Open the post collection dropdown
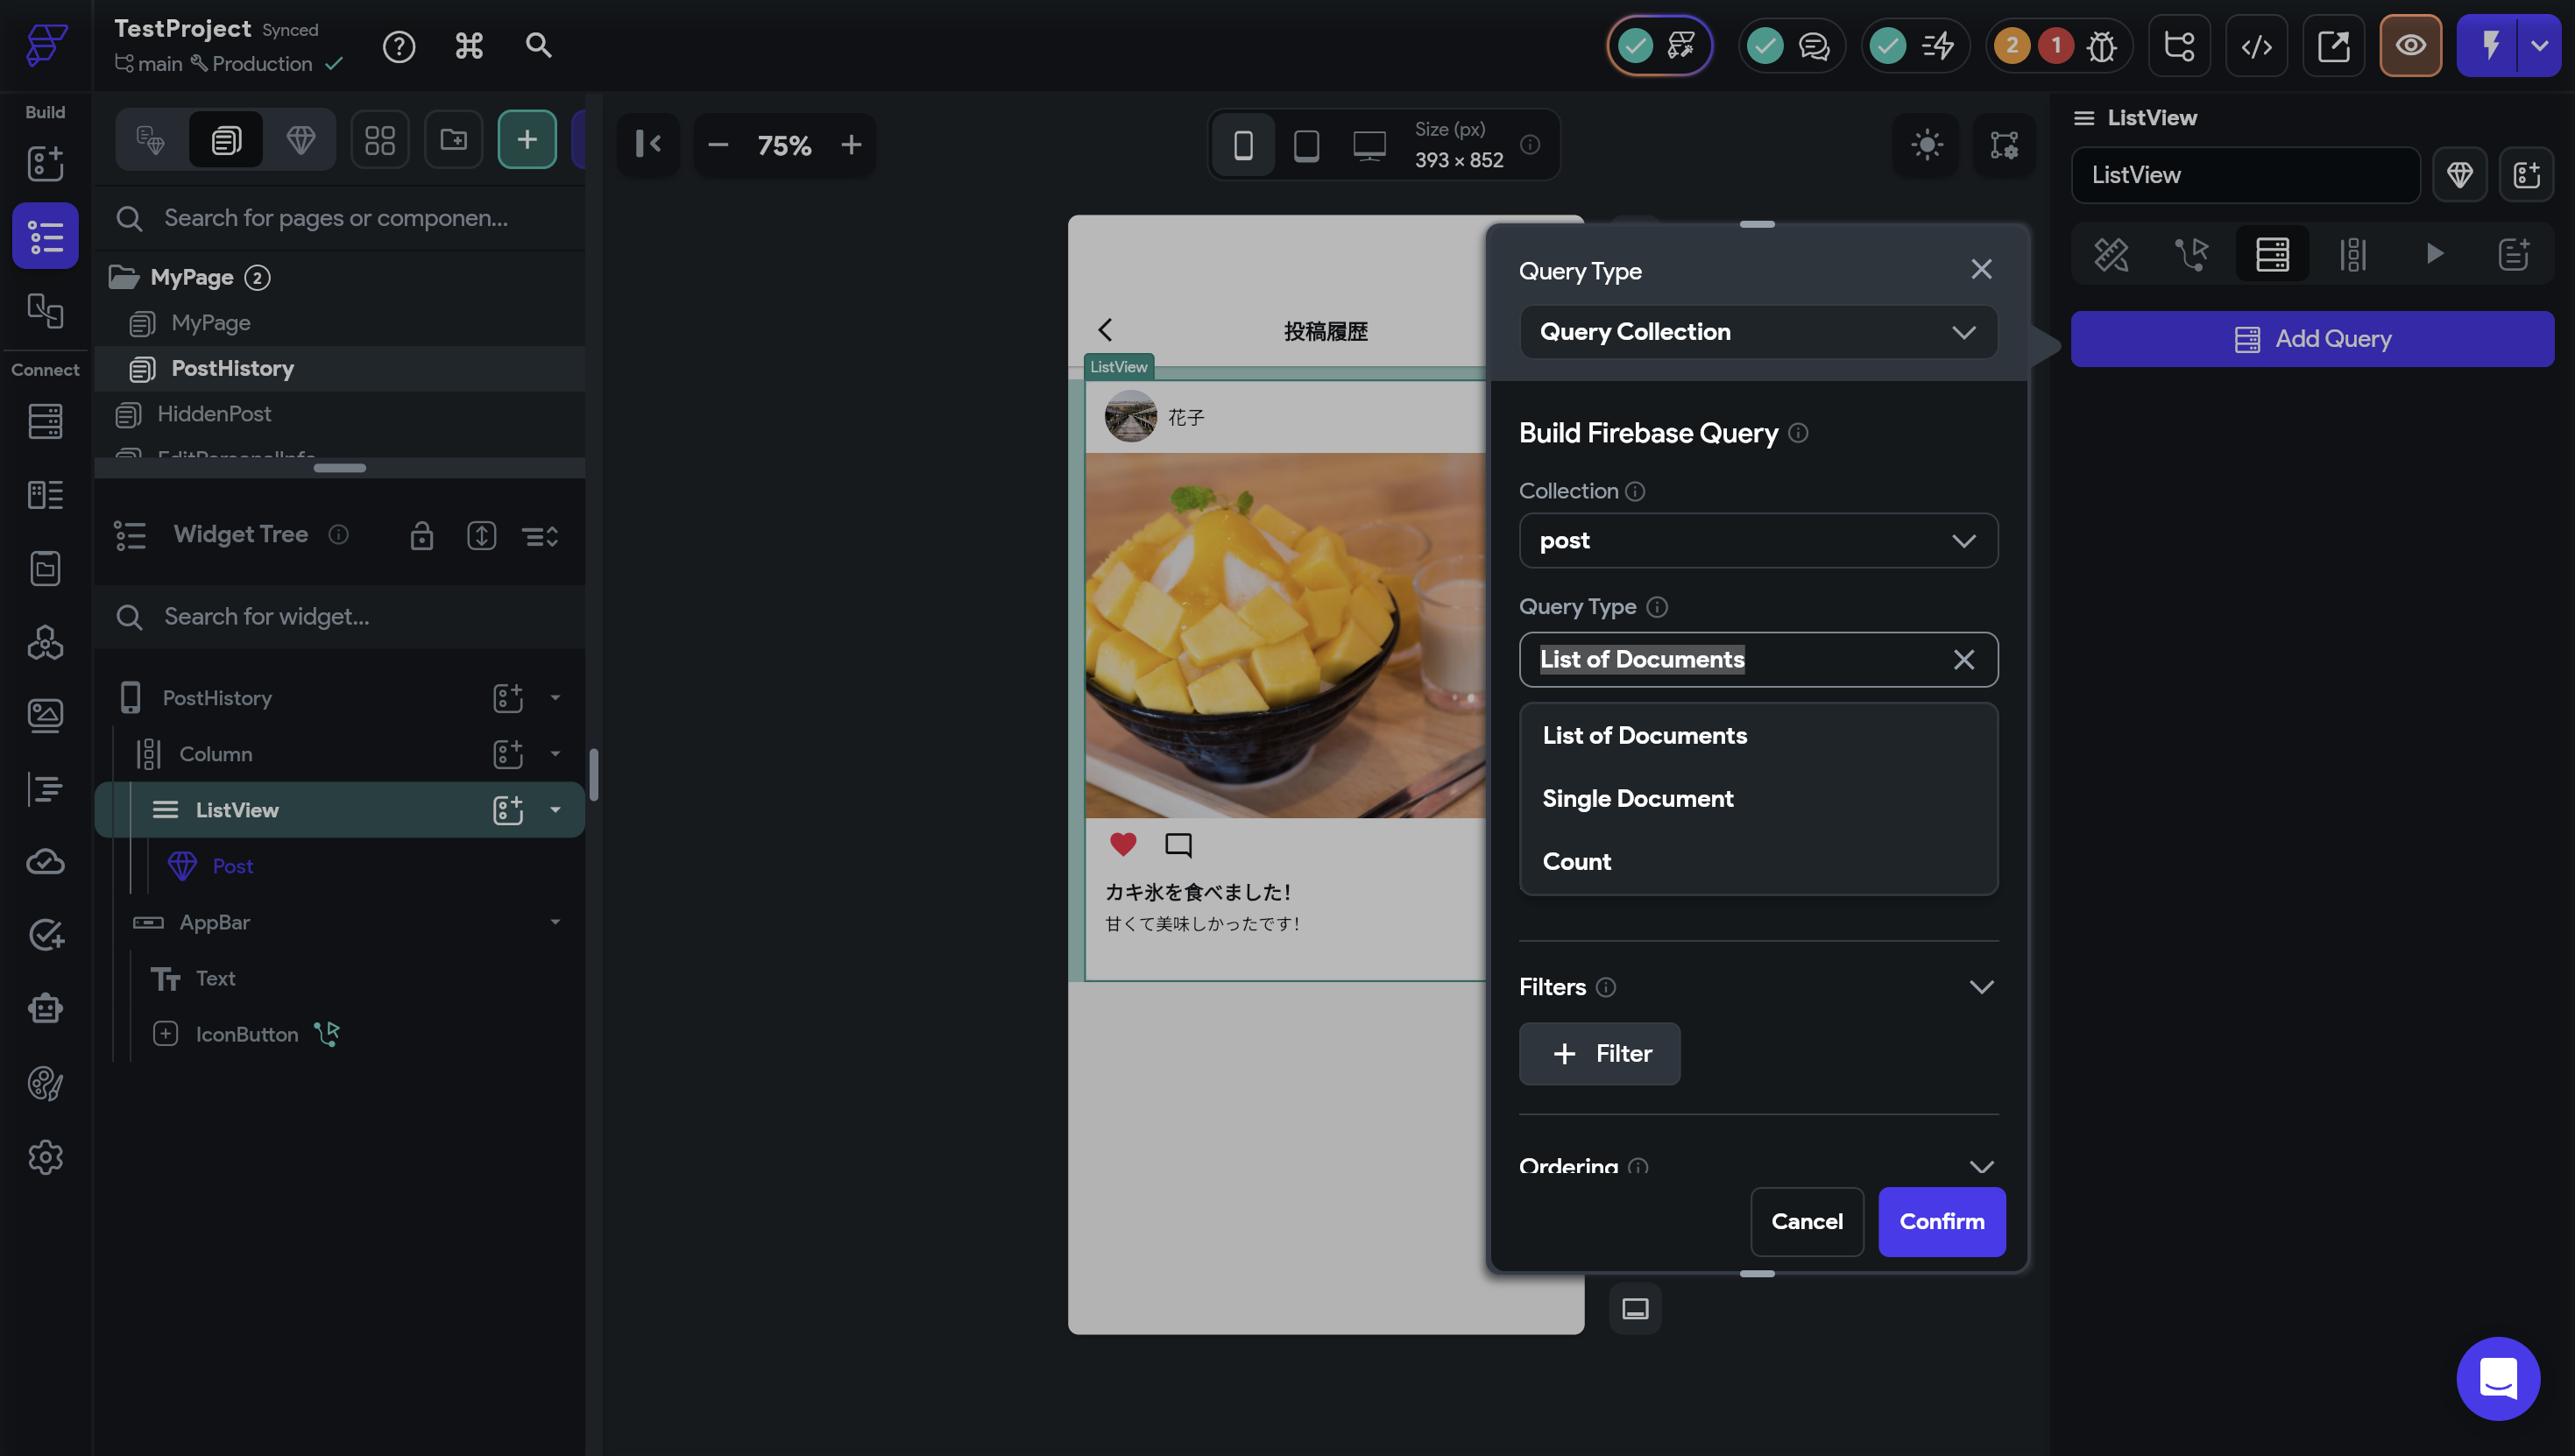 tap(1757, 541)
